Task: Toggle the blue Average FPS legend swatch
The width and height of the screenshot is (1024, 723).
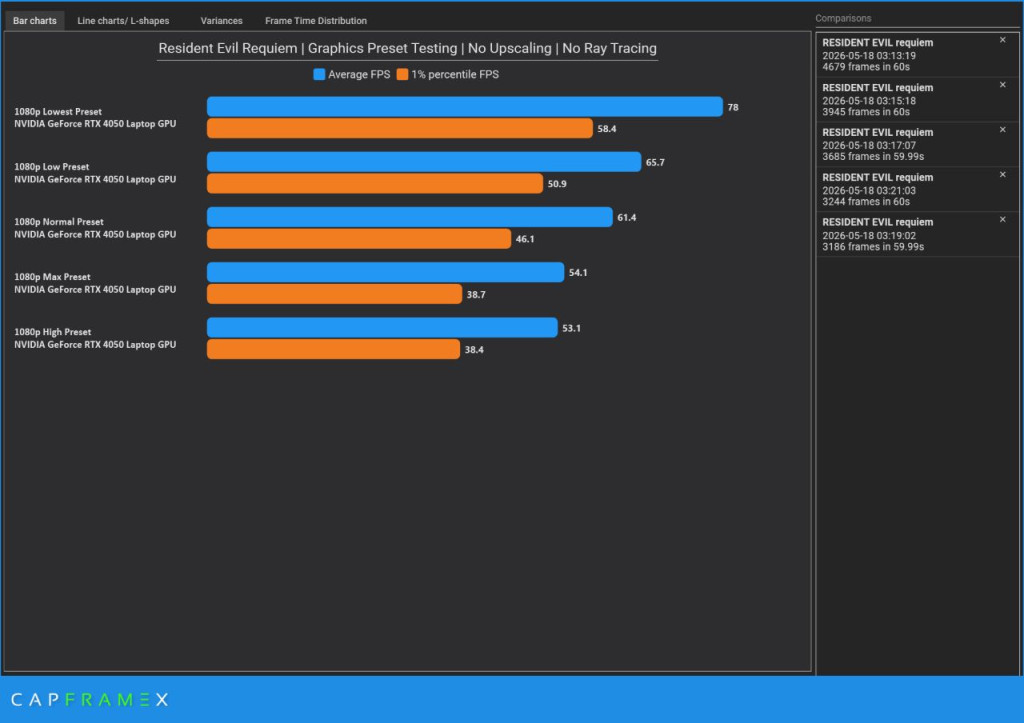Action: [x=319, y=74]
